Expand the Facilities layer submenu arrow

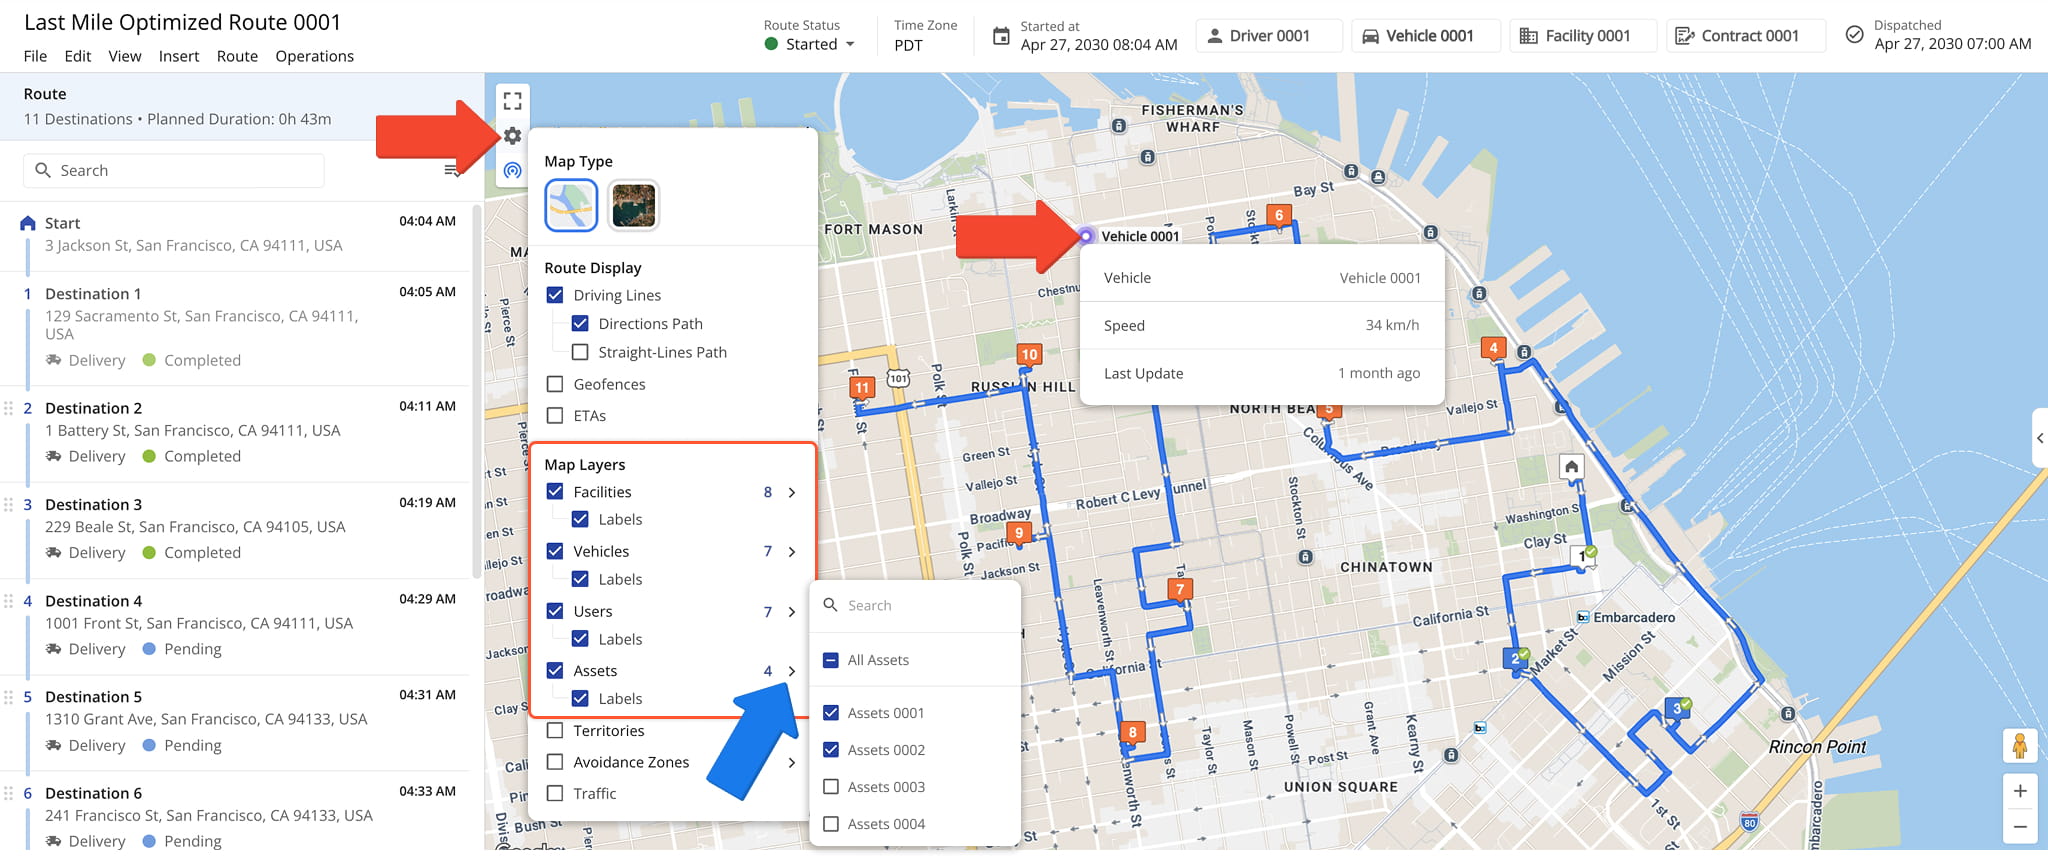(x=792, y=492)
